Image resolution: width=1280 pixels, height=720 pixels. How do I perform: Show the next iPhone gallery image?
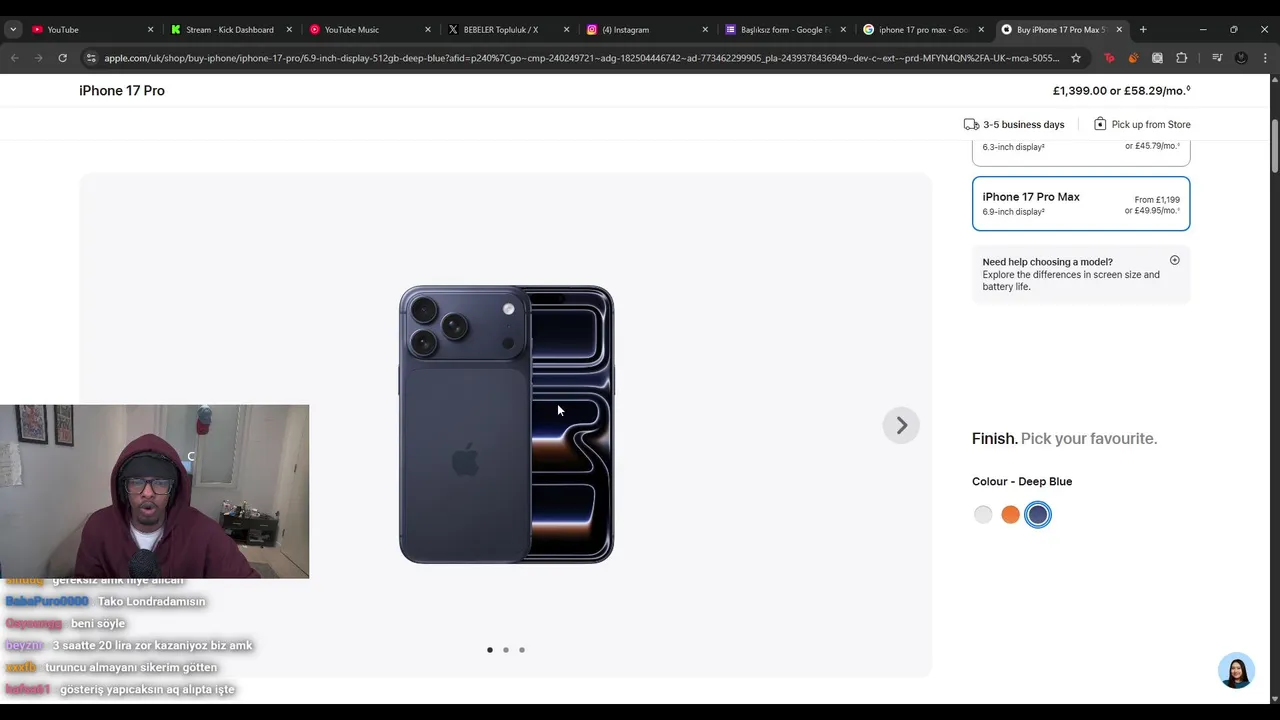click(x=901, y=425)
